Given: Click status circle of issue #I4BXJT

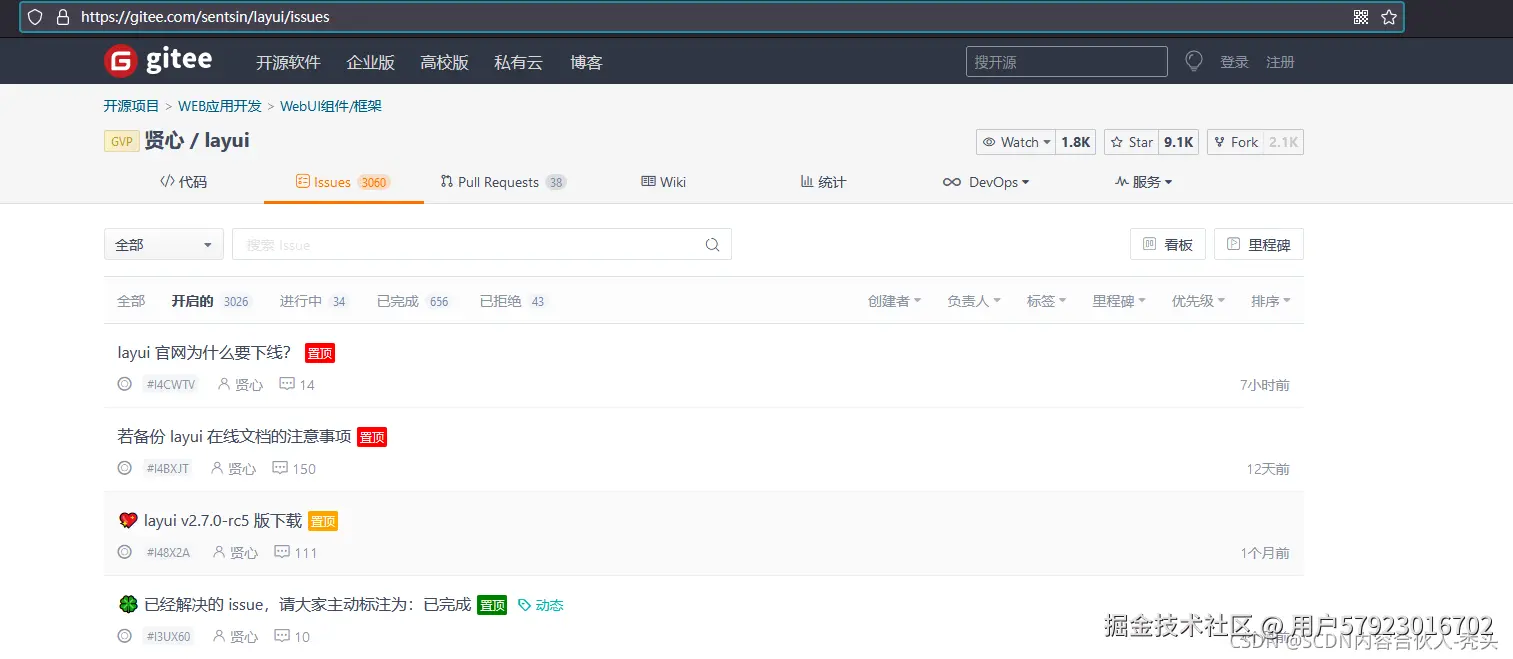Looking at the screenshot, I should click(125, 468).
